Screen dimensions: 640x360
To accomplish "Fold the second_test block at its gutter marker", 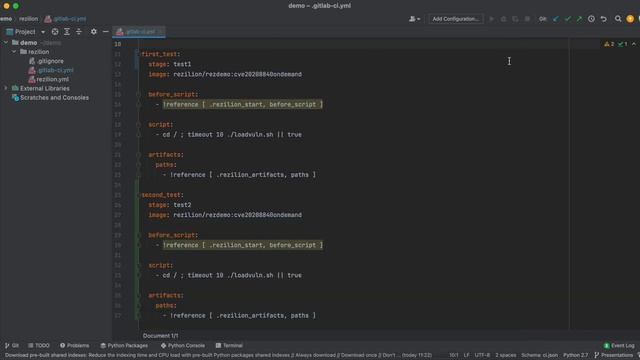I will pyautogui.click(x=138, y=195).
